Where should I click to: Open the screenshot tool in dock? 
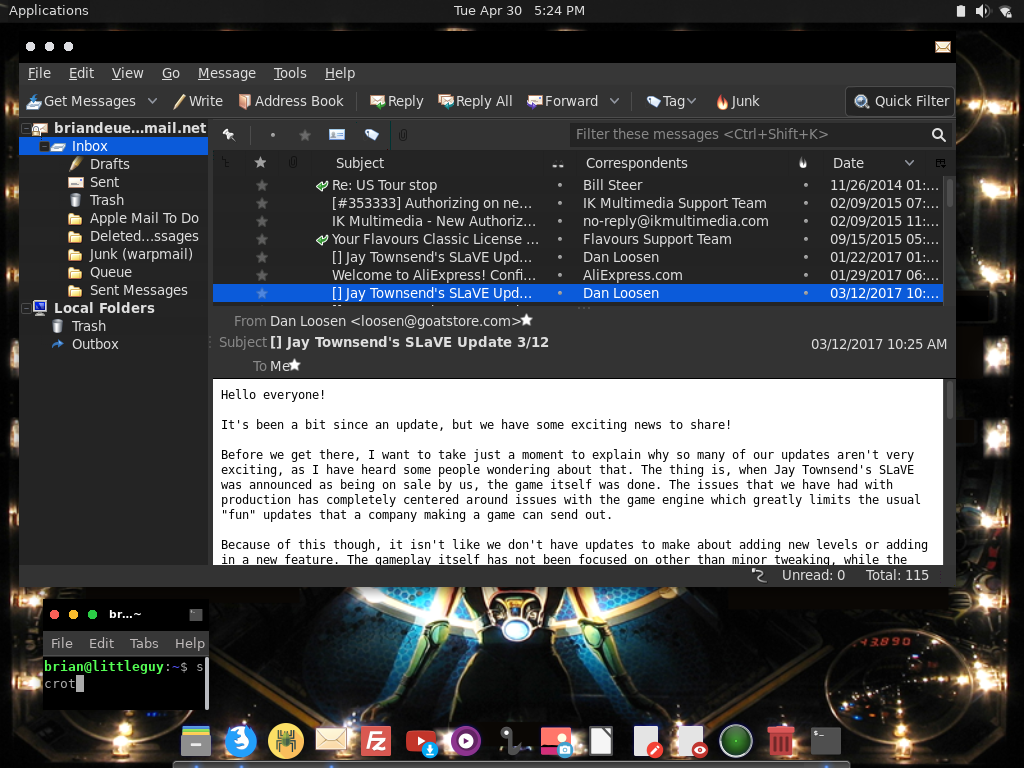pos(556,742)
